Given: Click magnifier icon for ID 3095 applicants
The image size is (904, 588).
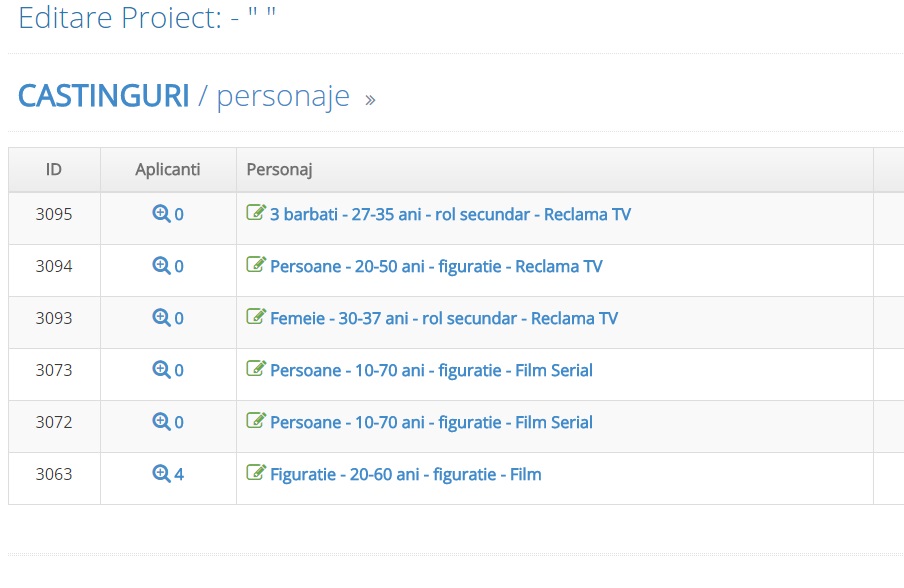Looking at the screenshot, I should pos(161,214).
